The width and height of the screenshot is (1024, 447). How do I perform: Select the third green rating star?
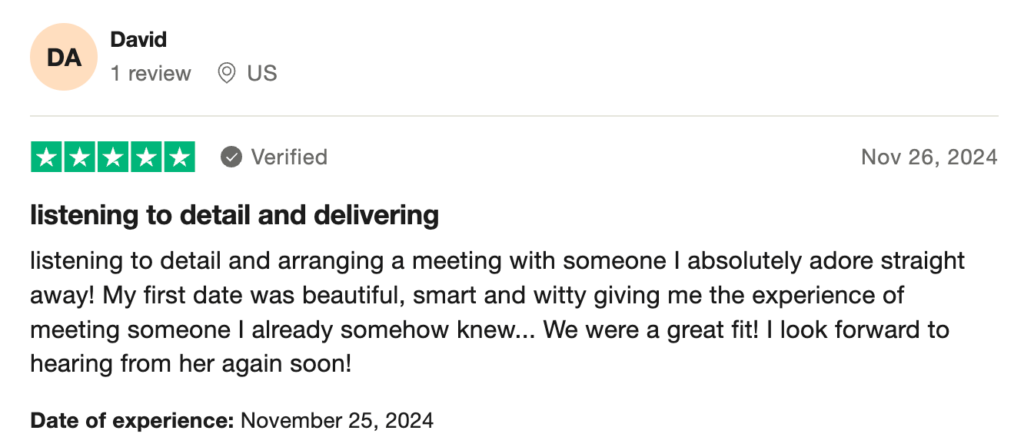pos(113,157)
